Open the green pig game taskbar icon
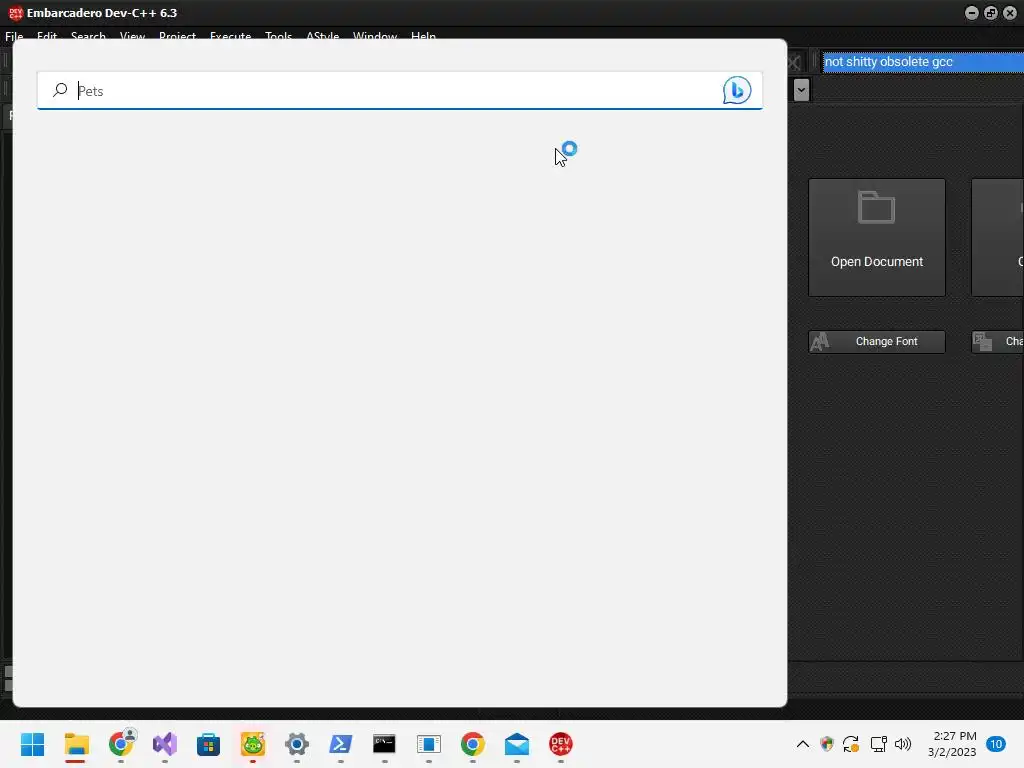 point(253,744)
